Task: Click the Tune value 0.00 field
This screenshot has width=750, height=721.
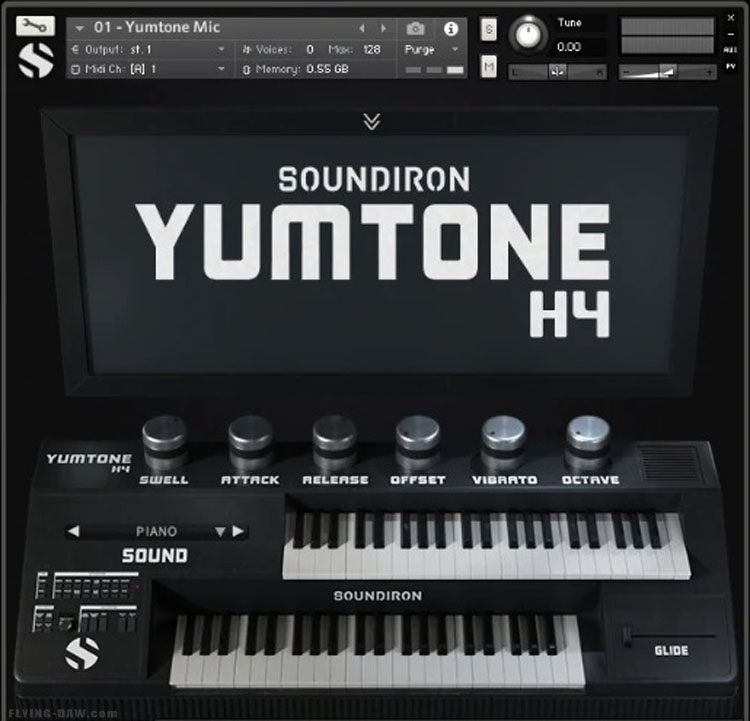Action: coord(569,47)
